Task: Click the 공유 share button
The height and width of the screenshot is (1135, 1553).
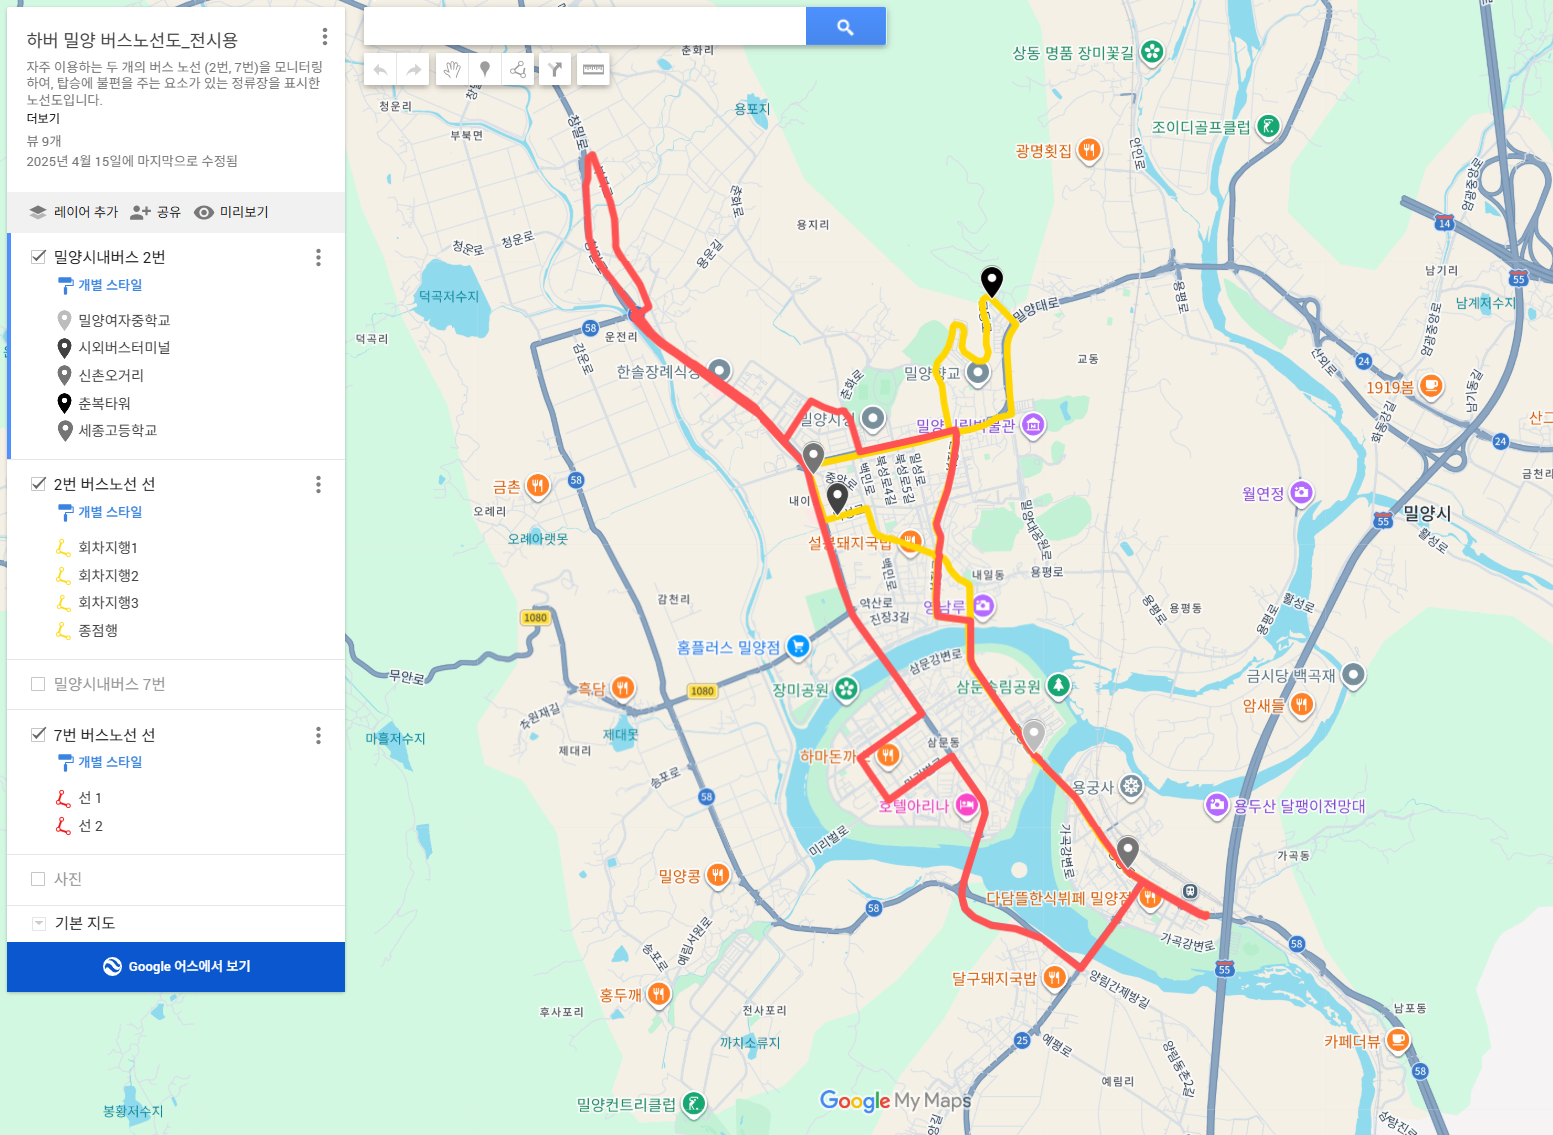Action: [156, 212]
